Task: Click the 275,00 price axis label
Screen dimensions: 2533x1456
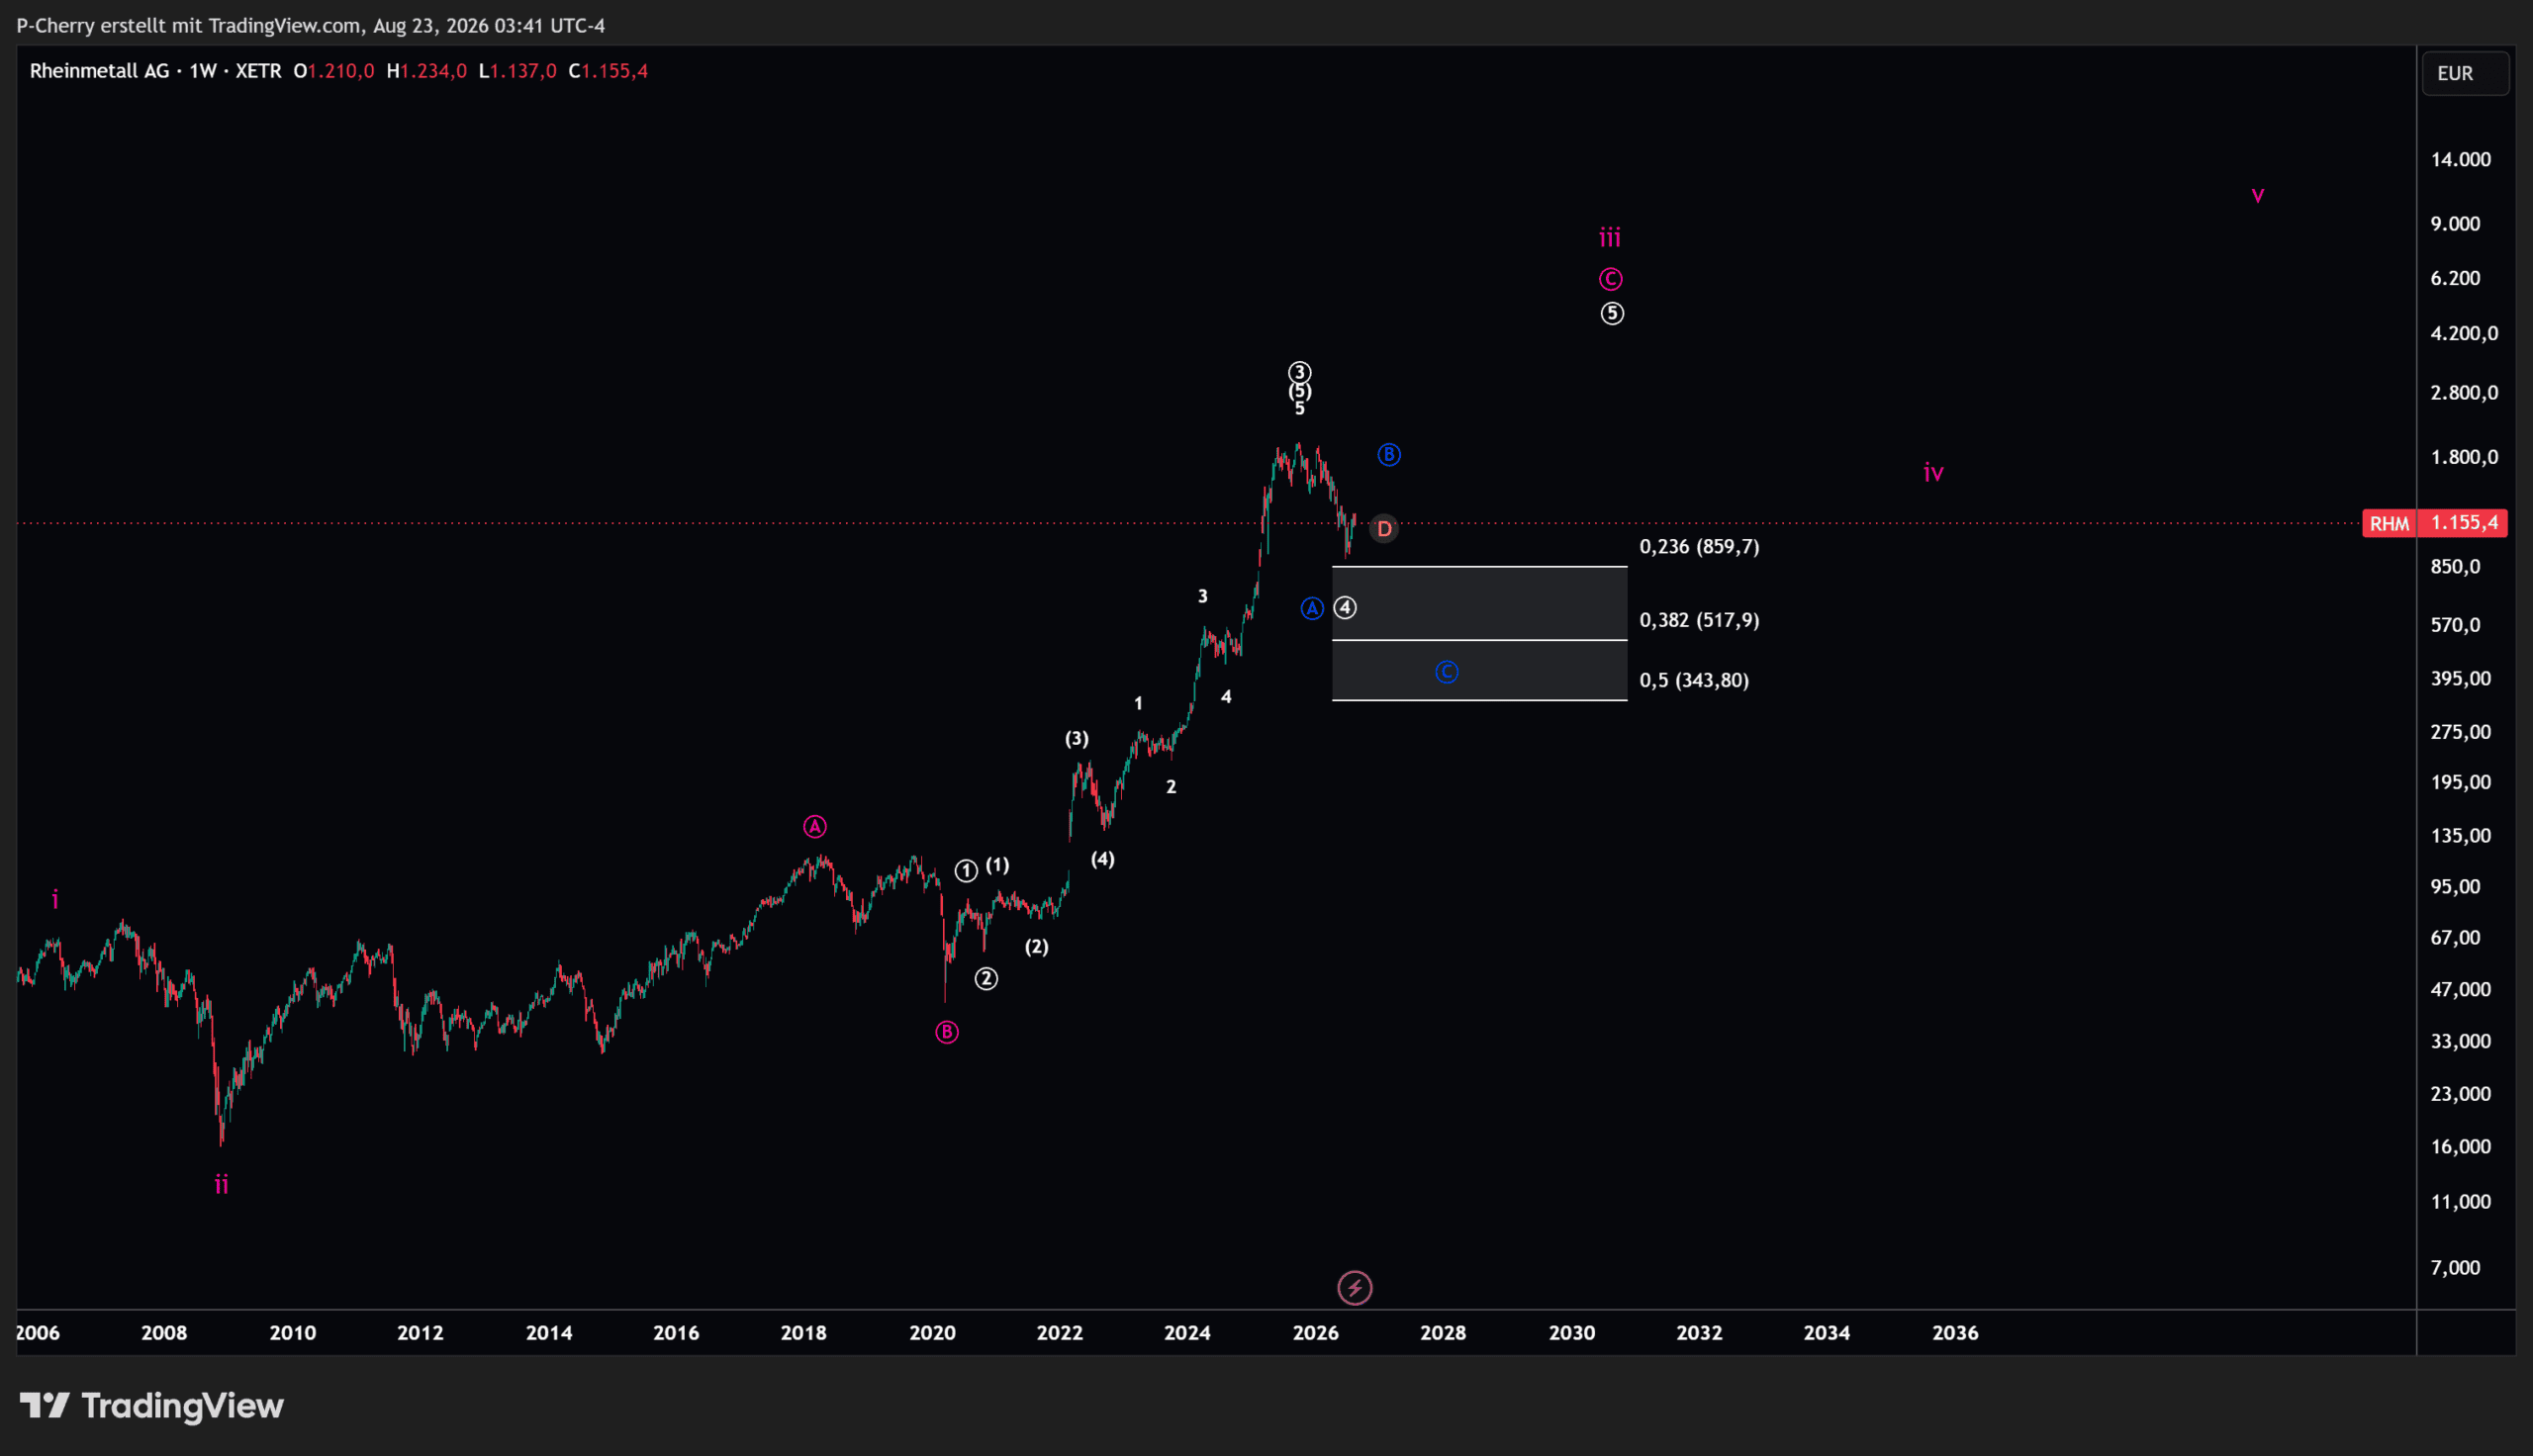Action: [2461, 732]
